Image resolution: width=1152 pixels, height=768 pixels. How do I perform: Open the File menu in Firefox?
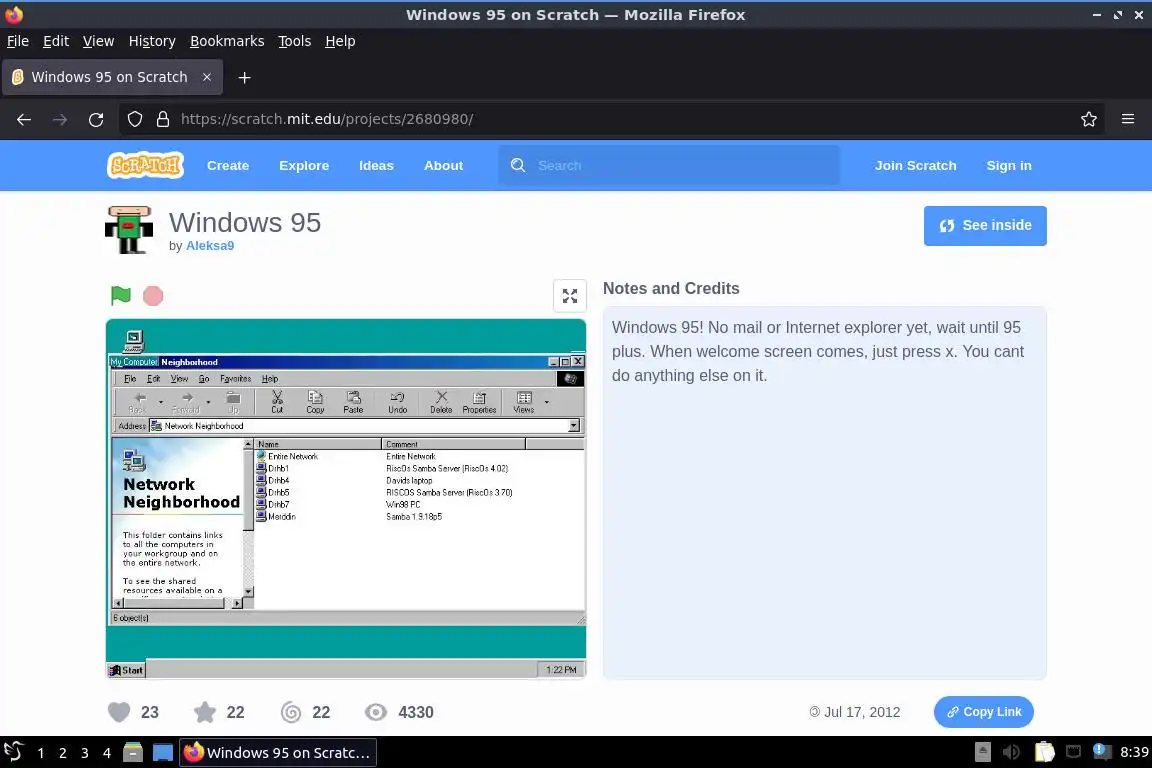pyautogui.click(x=18, y=41)
